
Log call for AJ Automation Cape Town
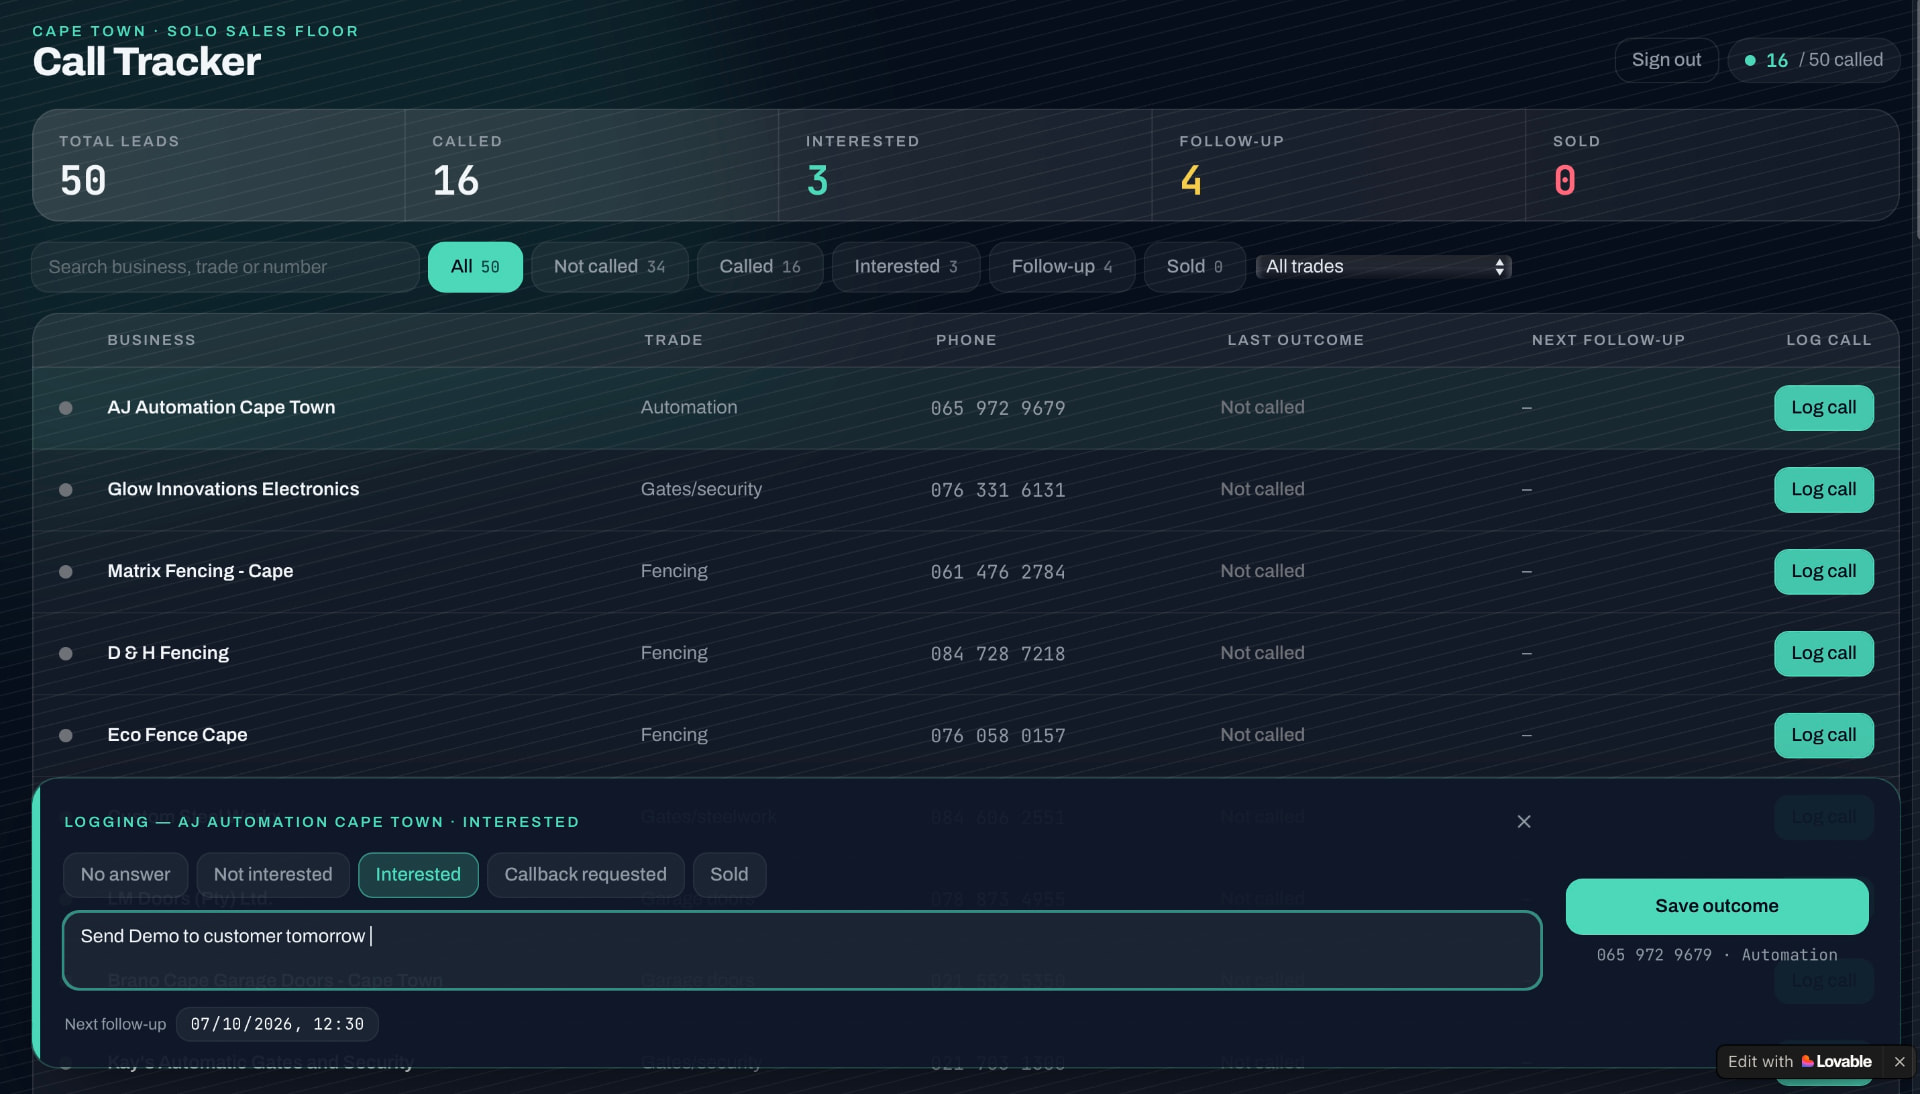[1823, 408]
